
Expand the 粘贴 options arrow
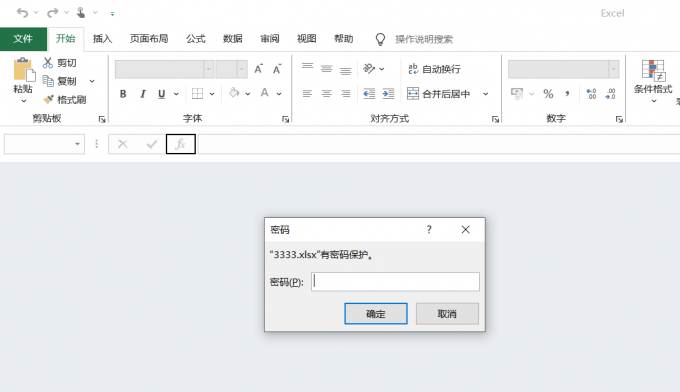click(x=23, y=101)
